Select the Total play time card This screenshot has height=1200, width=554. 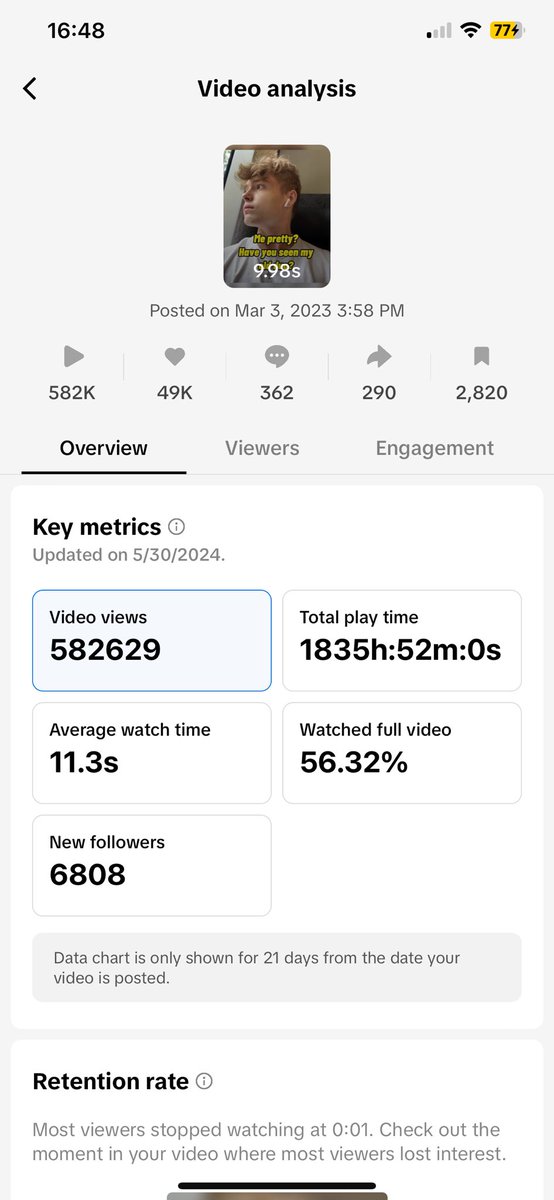pyautogui.click(x=402, y=640)
